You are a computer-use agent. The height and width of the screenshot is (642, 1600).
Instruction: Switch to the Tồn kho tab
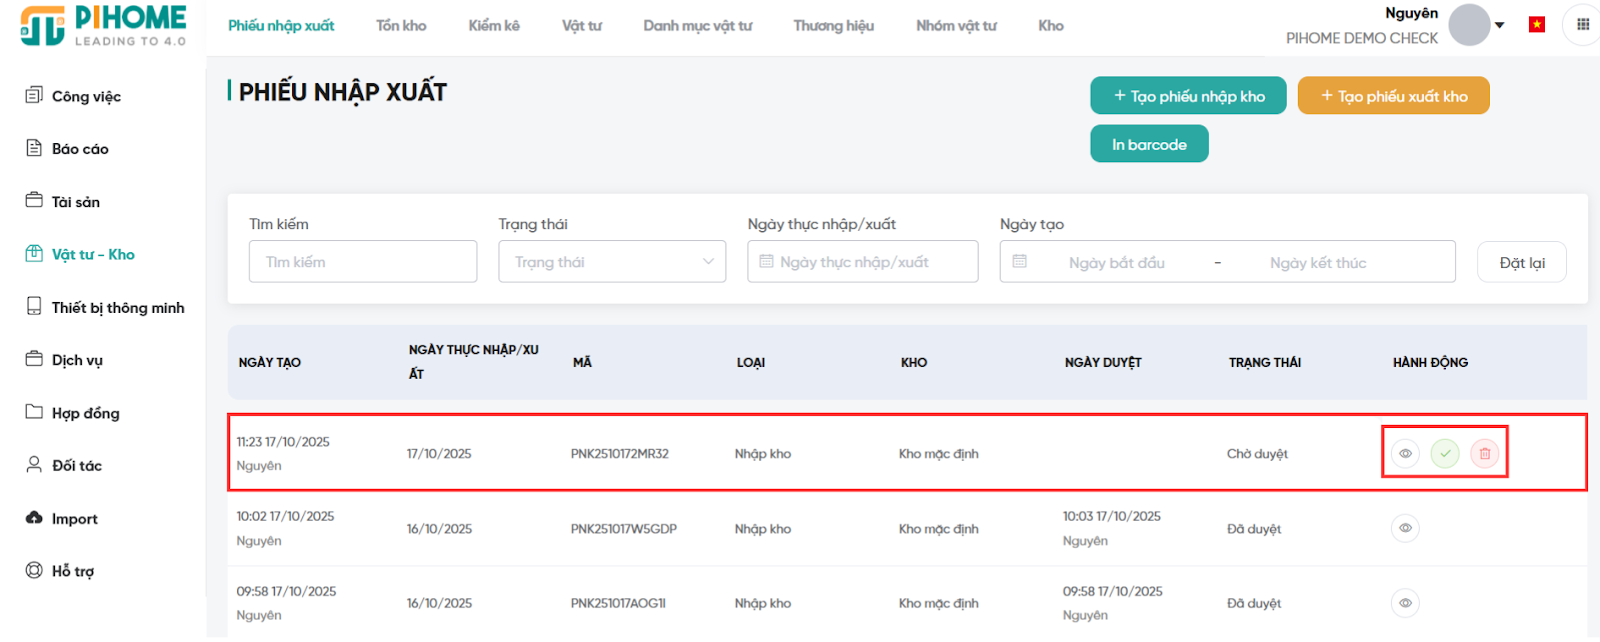click(x=401, y=26)
